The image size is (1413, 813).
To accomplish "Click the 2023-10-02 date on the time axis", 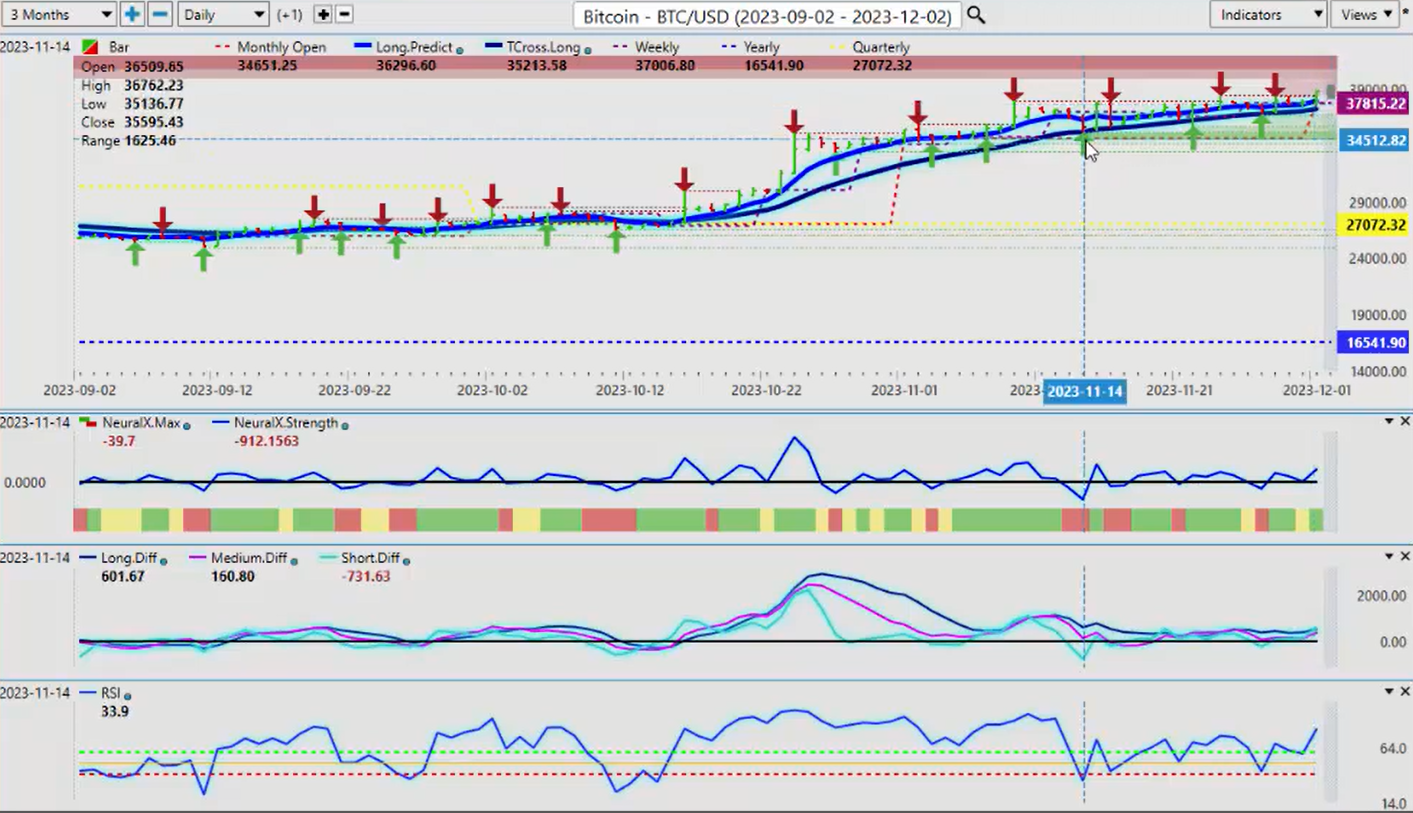I will [491, 390].
